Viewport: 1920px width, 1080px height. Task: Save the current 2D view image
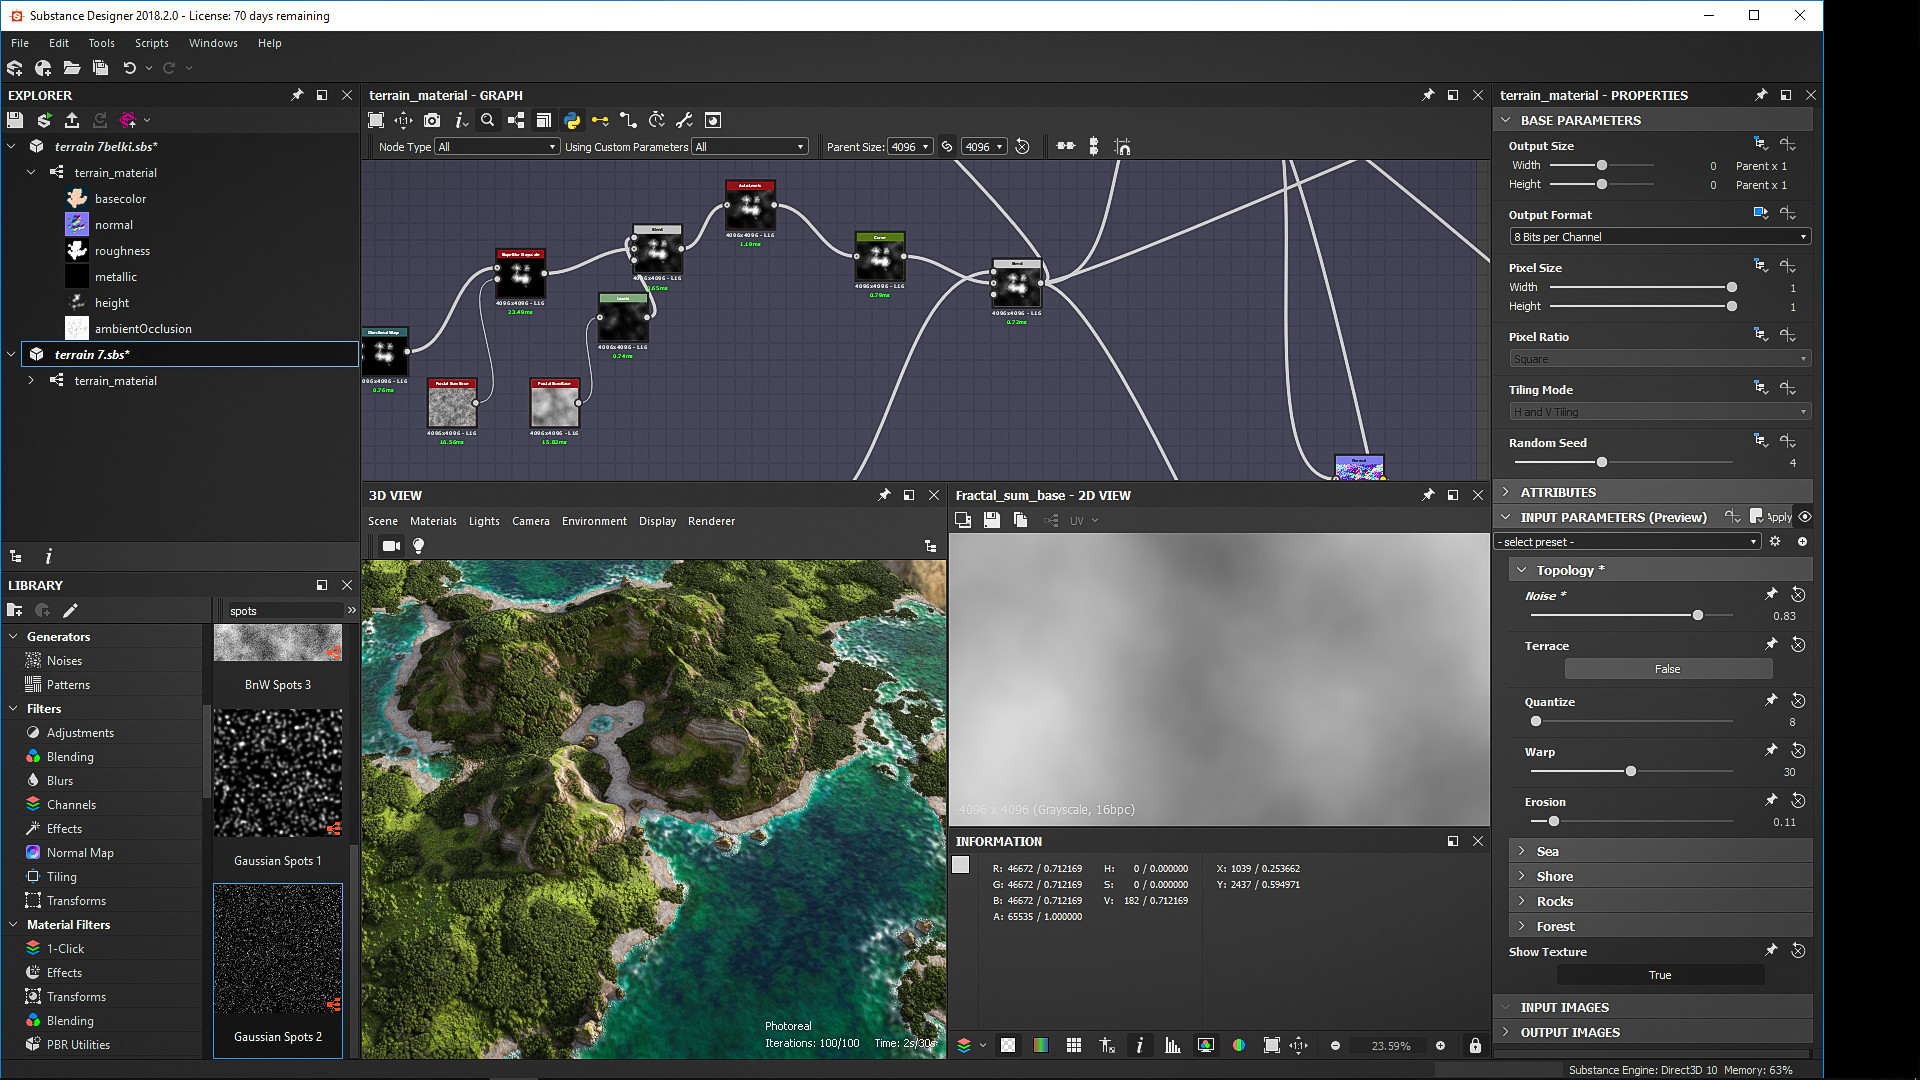[x=992, y=520]
